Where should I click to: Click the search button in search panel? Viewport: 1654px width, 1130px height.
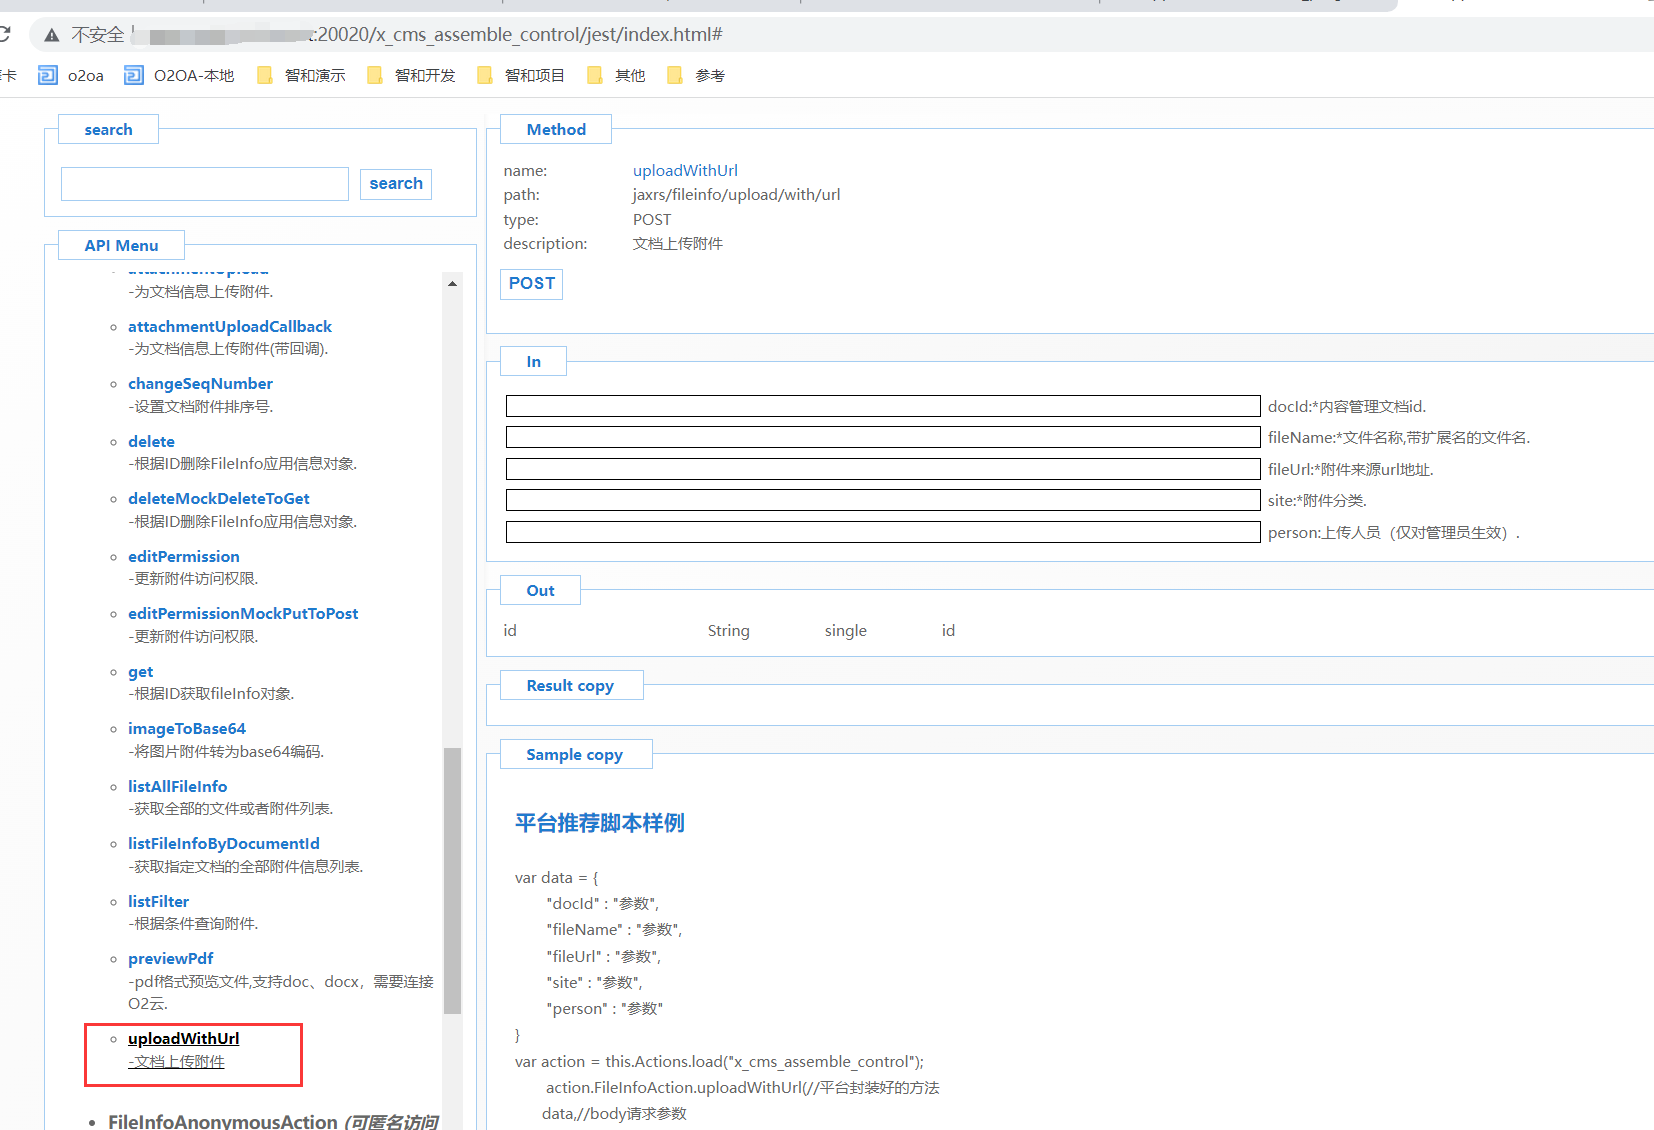tap(396, 184)
